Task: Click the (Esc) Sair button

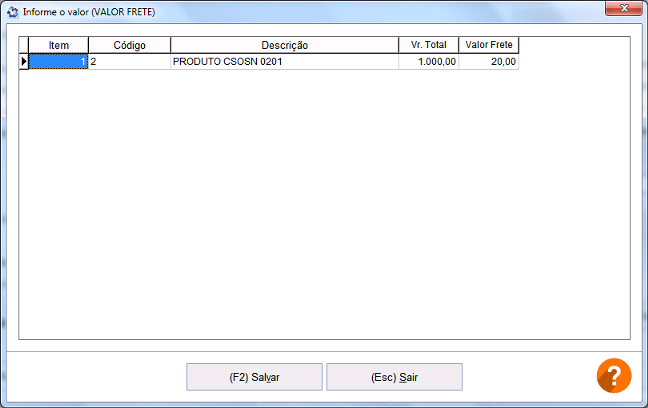Action: 394,377
